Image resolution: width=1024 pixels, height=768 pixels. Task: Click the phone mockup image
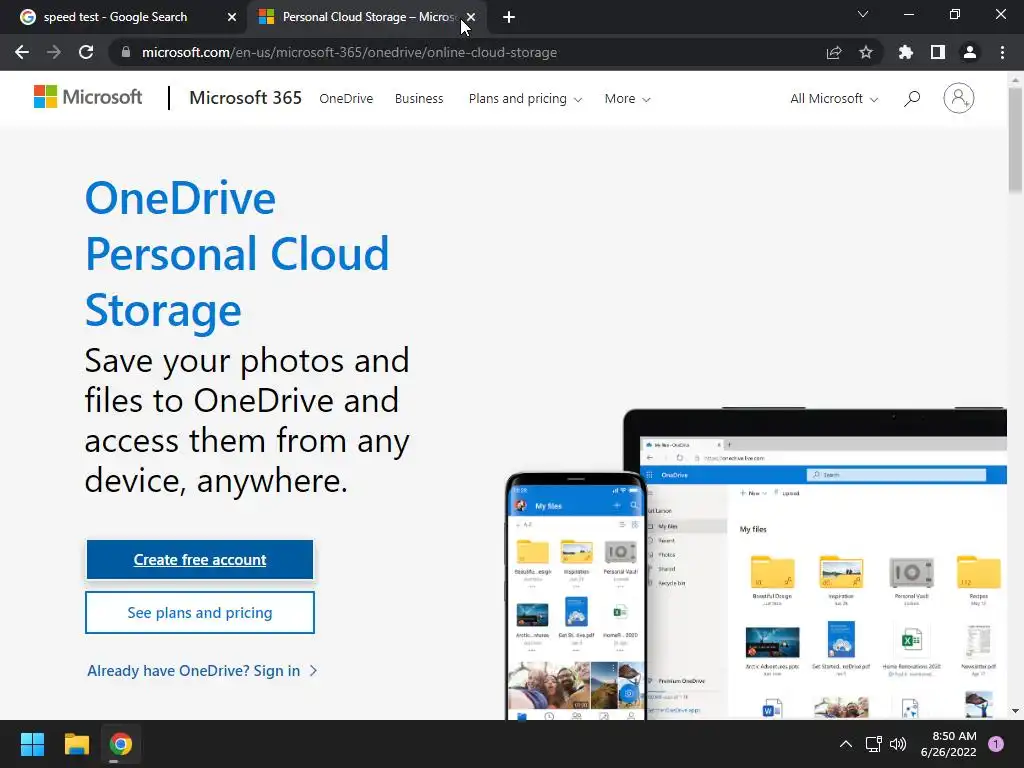pyautogui.click(x=576, y=596)
